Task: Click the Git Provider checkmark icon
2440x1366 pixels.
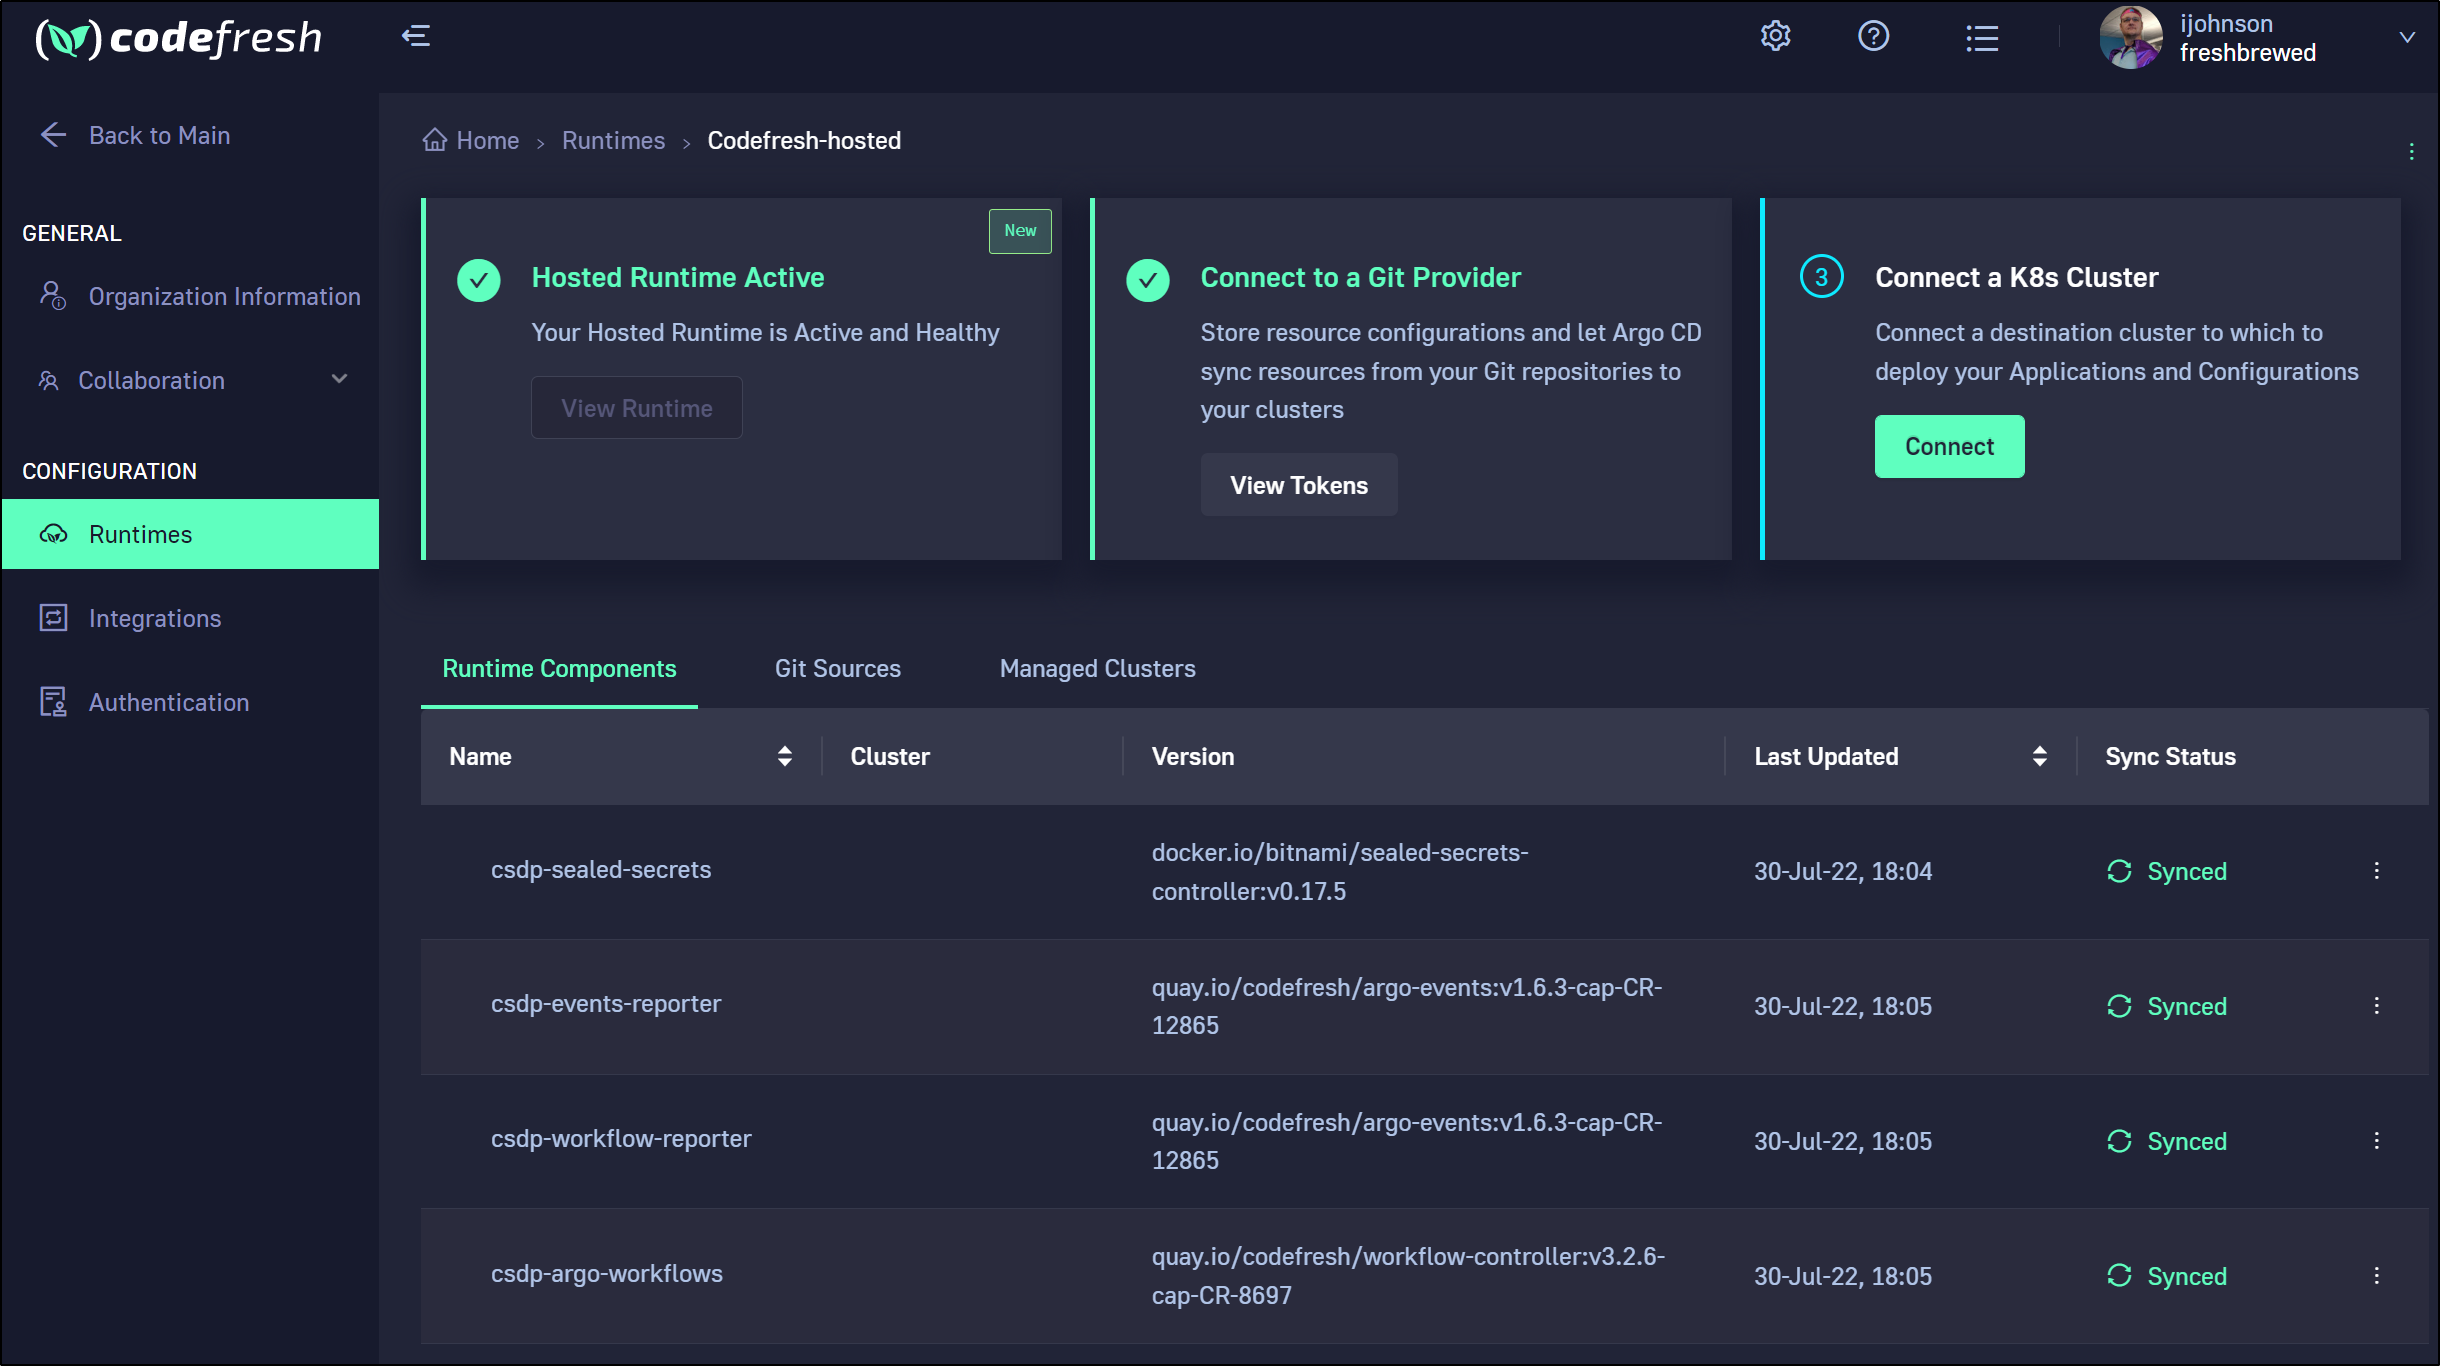Action: coord(1147,280)
